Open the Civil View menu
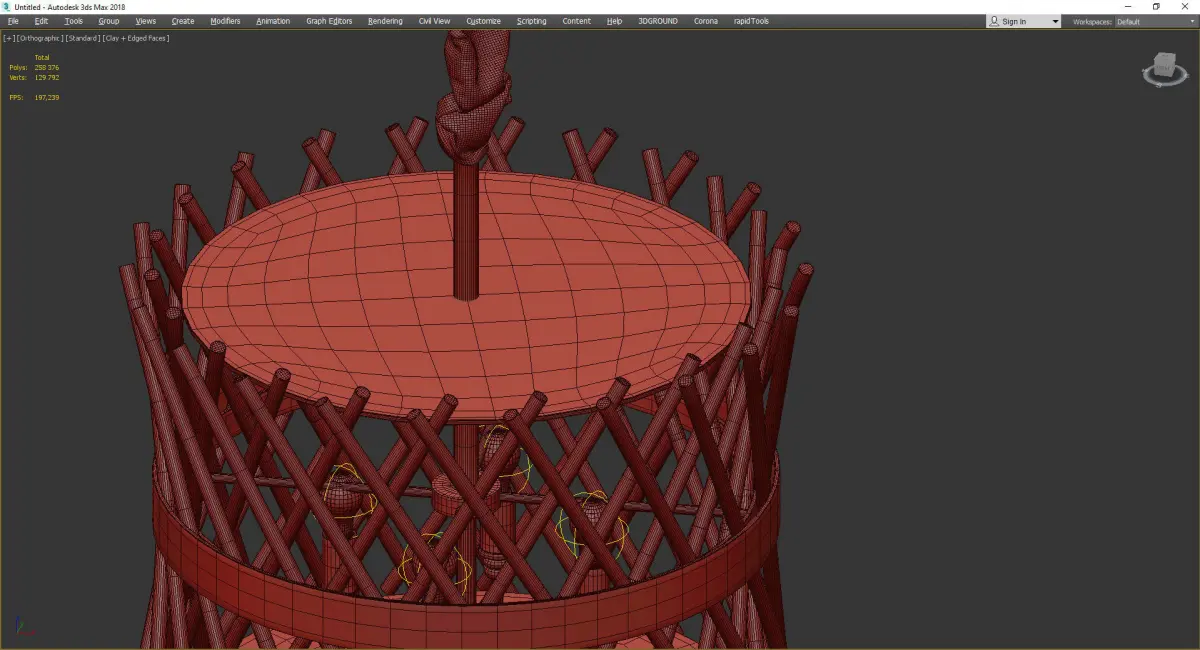This screenshot has height=650, width=1200. point(434,21)
